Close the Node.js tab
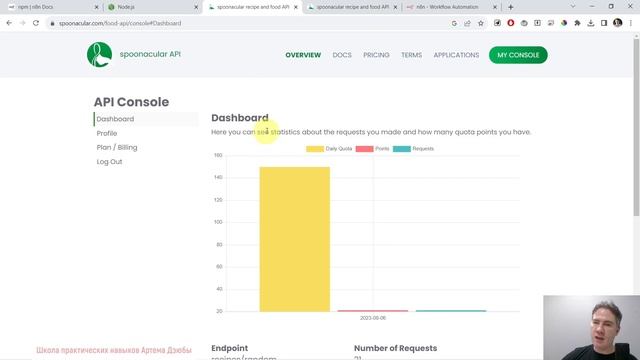 click(x=196, y=7)
